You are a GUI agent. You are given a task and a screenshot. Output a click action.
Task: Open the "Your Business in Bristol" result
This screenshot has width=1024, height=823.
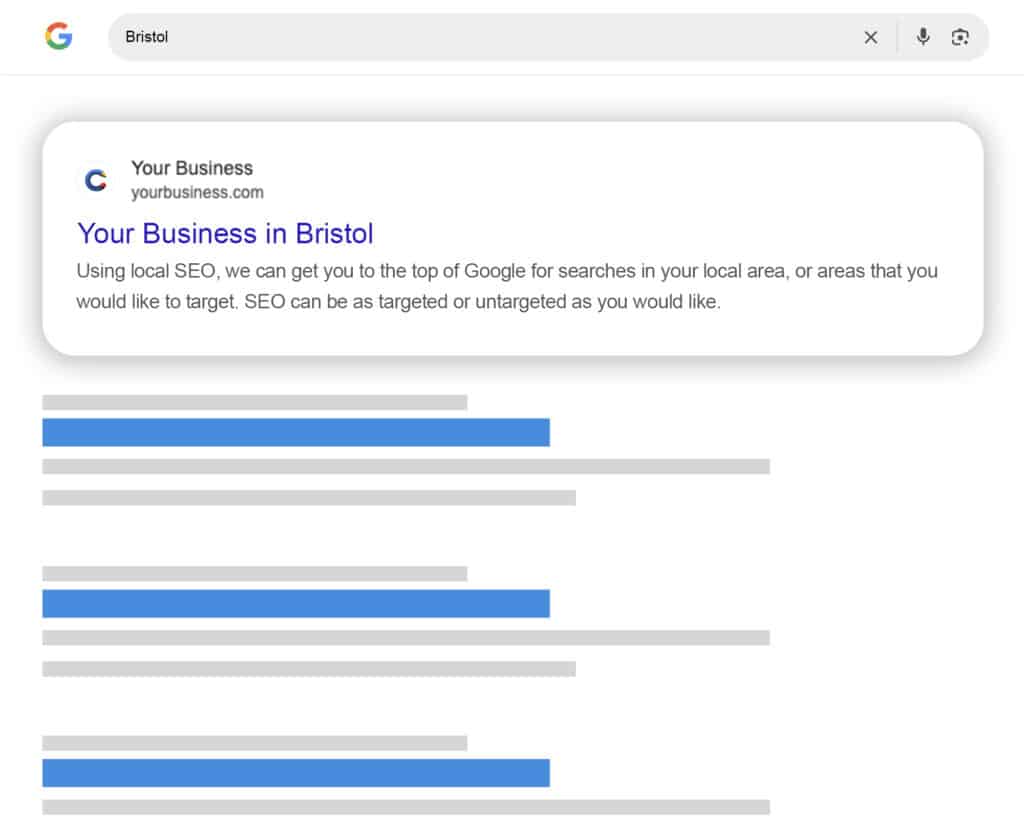pyautogui.click(x=225, y=234)
